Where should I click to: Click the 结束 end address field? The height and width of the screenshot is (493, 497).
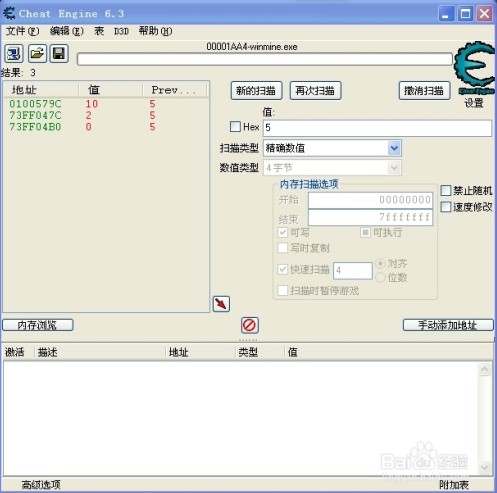pos(370,218)
